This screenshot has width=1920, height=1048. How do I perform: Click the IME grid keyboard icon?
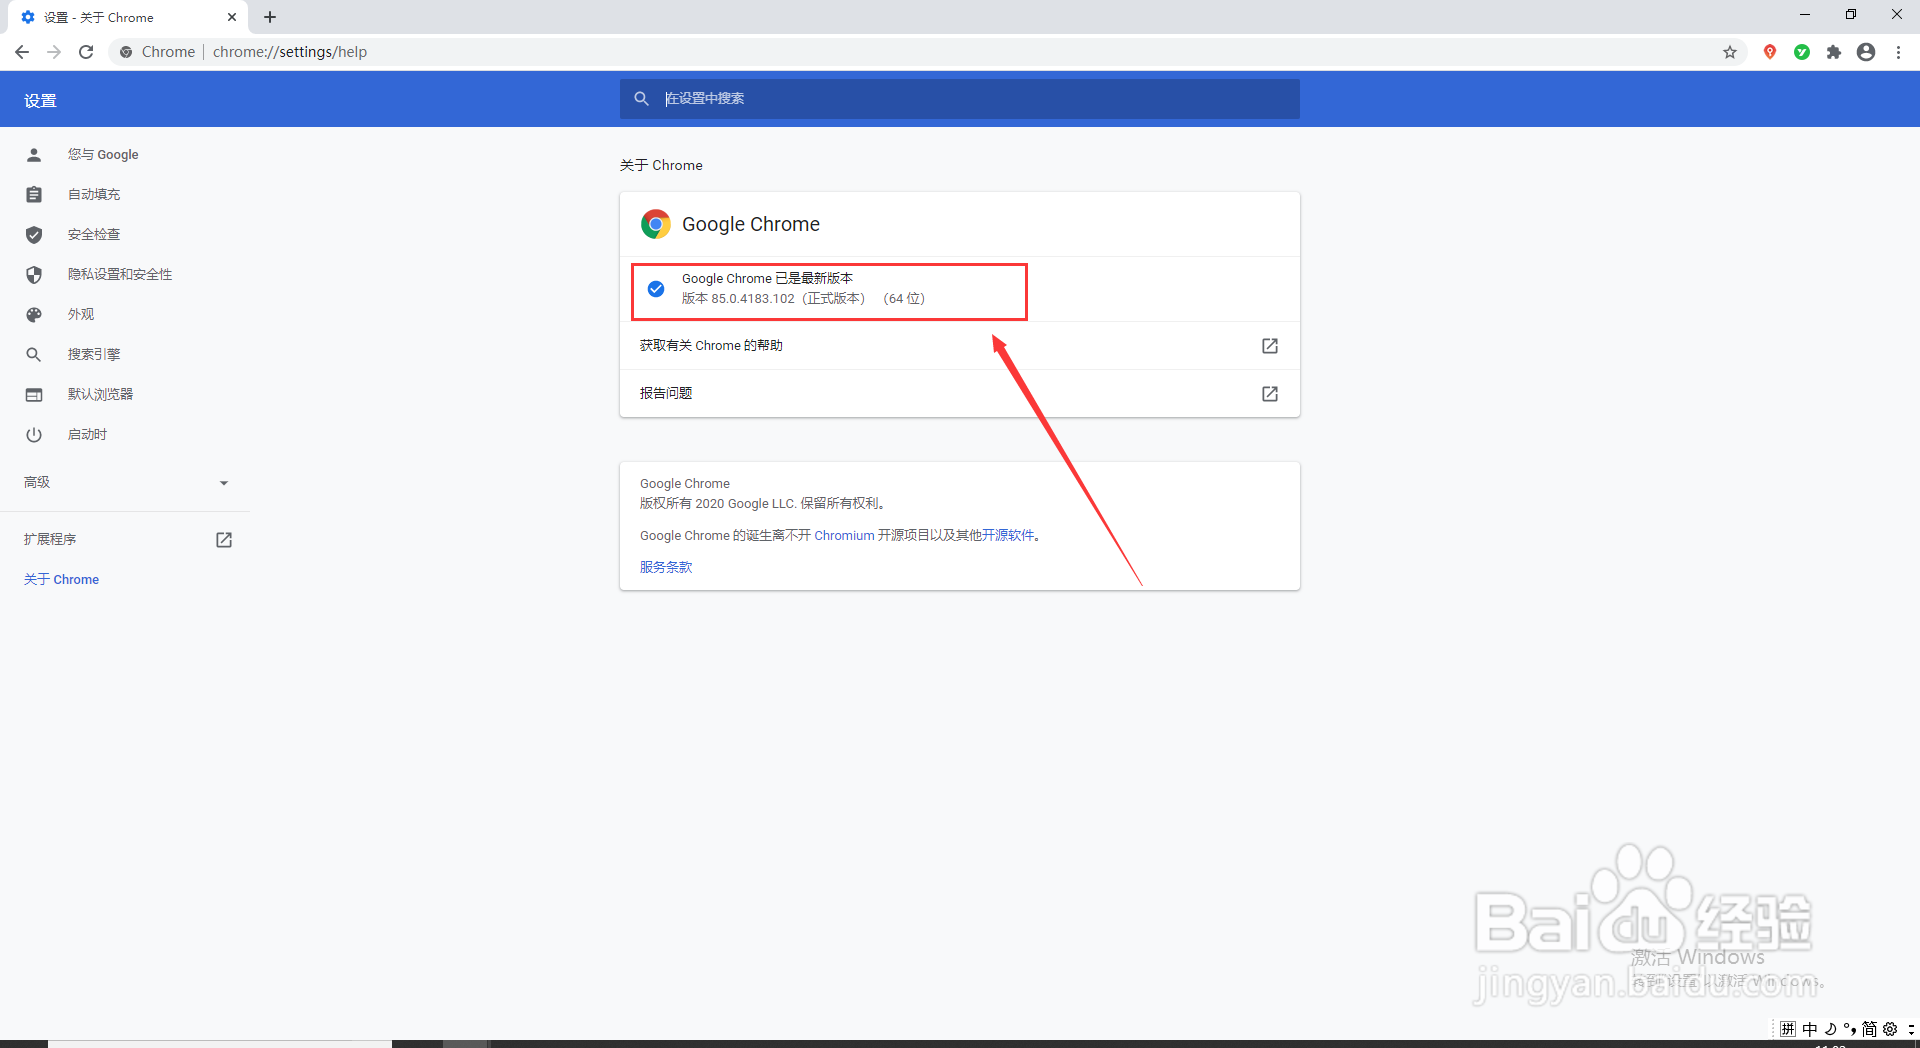click(1788, 1029)
